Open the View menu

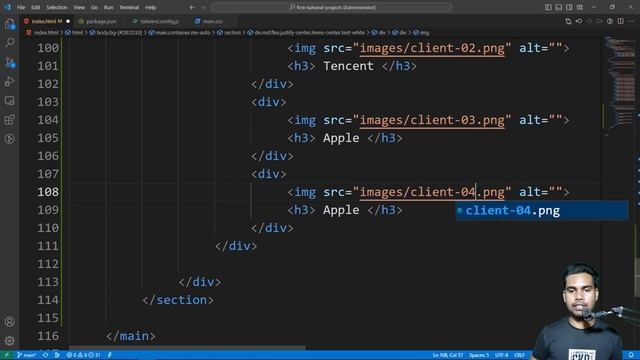click(79, 7)
